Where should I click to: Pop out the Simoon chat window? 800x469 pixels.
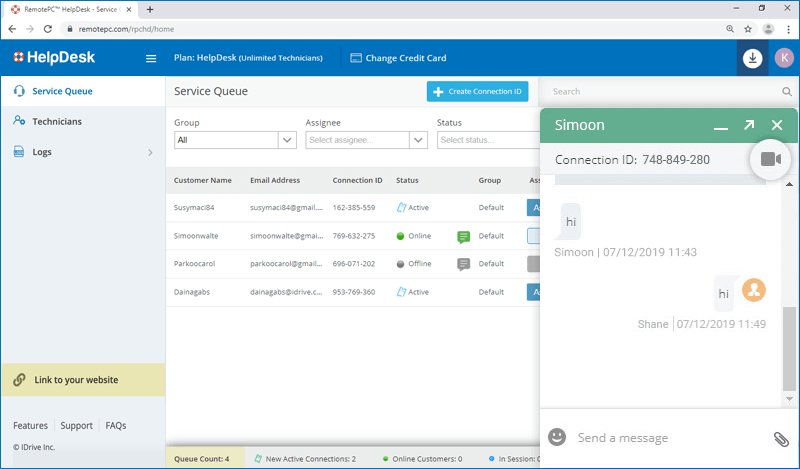click(748, 126)
